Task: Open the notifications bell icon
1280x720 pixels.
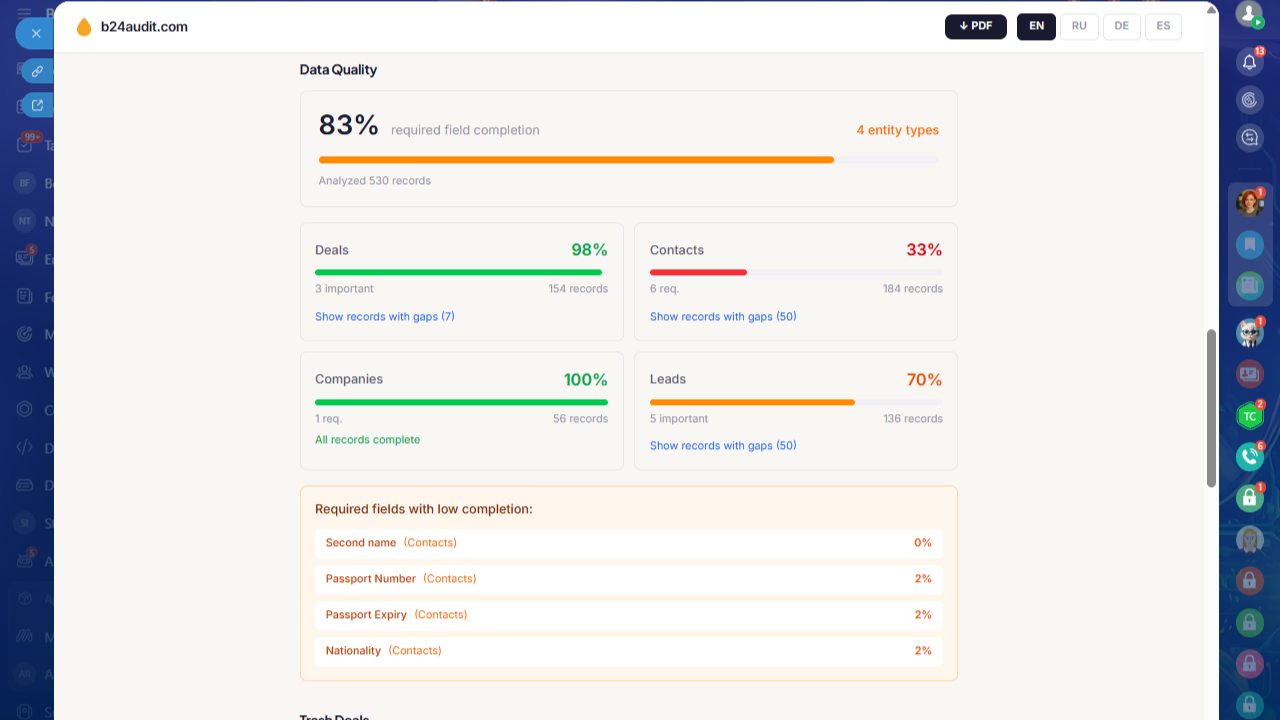Action: click(1249, 62)
